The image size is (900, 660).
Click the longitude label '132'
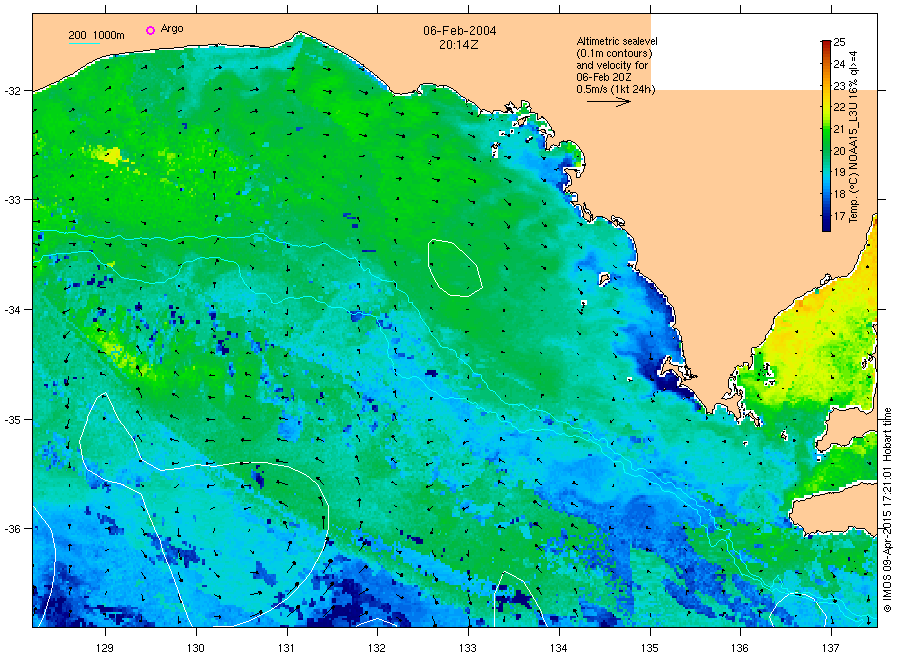(377, 648)
